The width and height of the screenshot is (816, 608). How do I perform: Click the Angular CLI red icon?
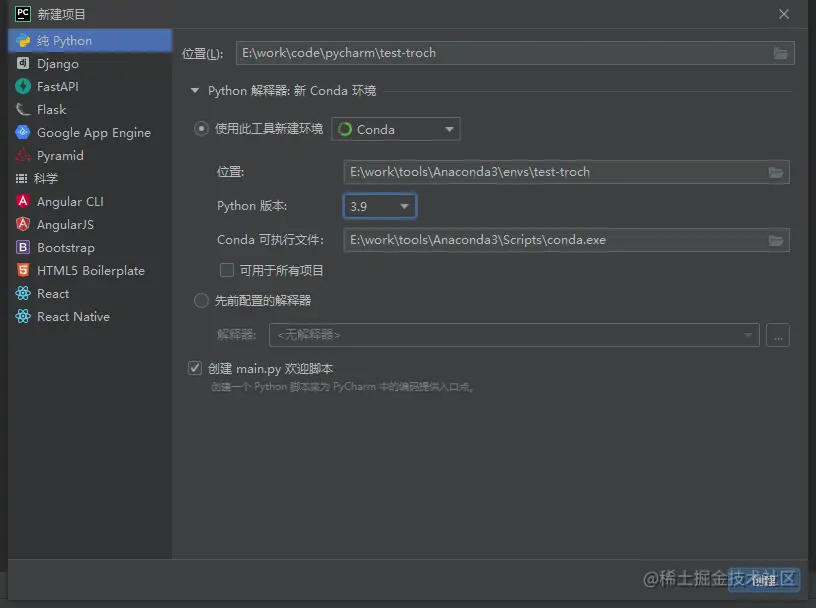(23, 201)
